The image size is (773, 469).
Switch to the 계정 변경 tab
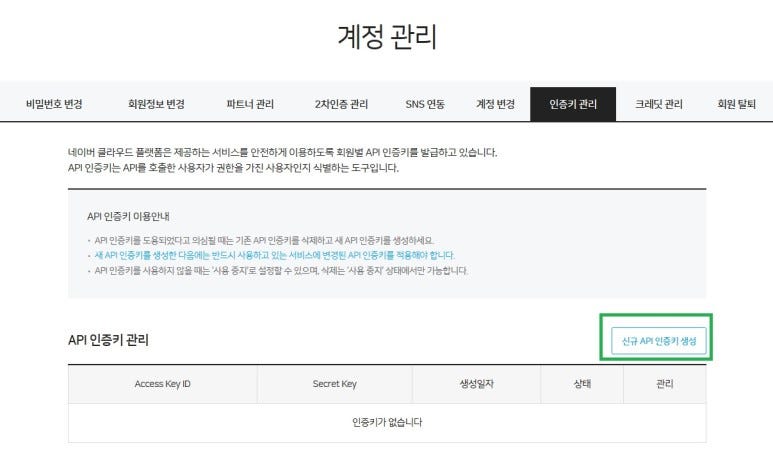pyautogui.click(x=495, y=104)
